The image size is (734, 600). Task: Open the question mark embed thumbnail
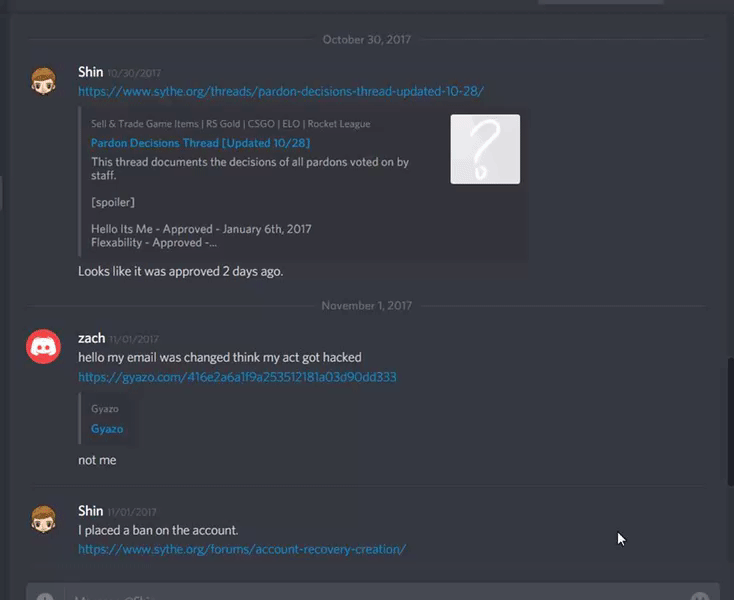[485, 149]
